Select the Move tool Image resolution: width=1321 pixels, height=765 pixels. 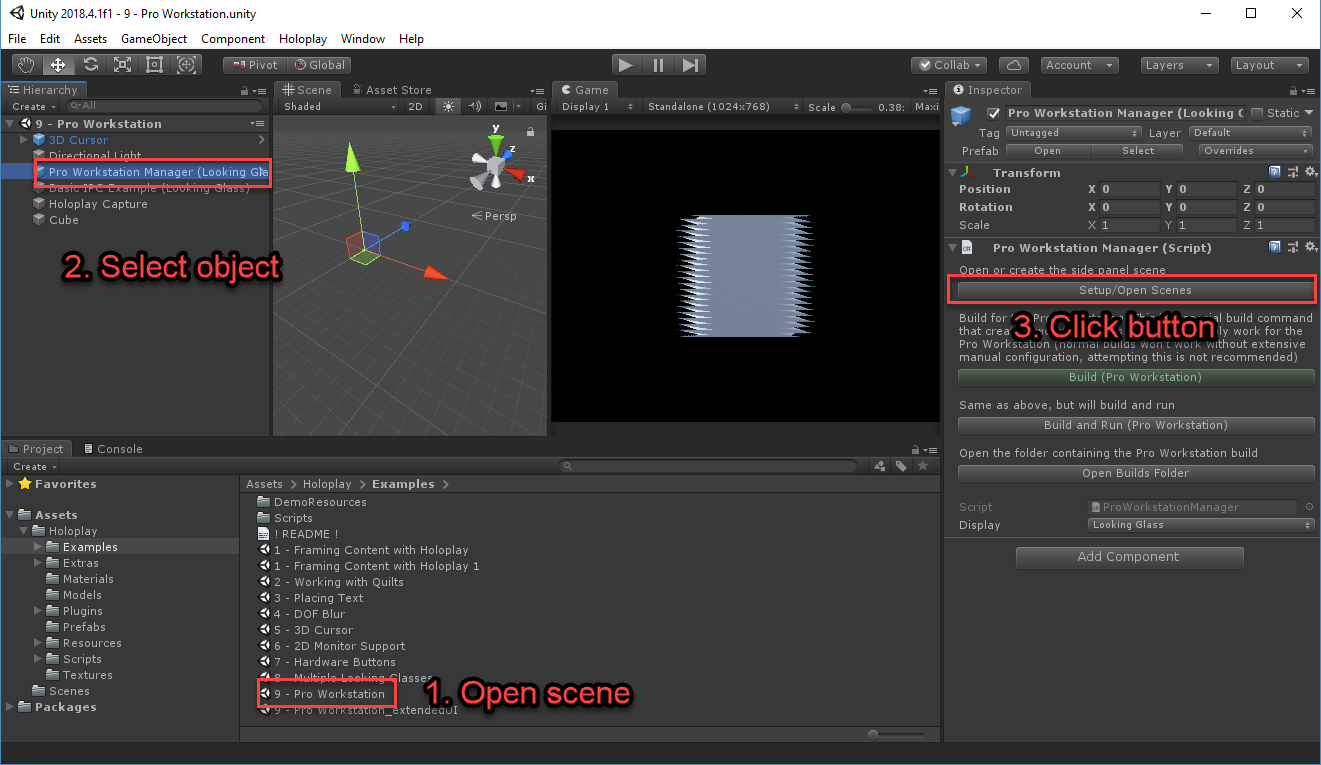coord(58,65)
